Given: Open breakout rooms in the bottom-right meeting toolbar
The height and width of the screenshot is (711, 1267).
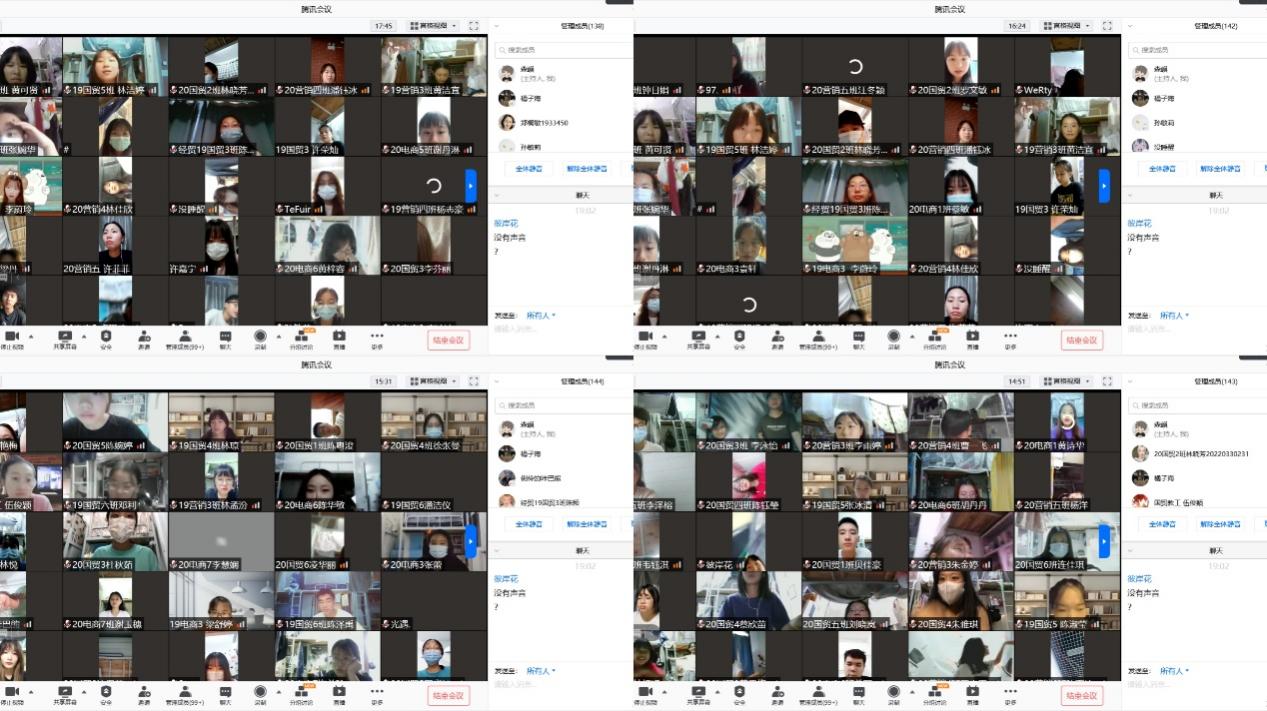Looking at the screenshot, I should coord(933,691).
